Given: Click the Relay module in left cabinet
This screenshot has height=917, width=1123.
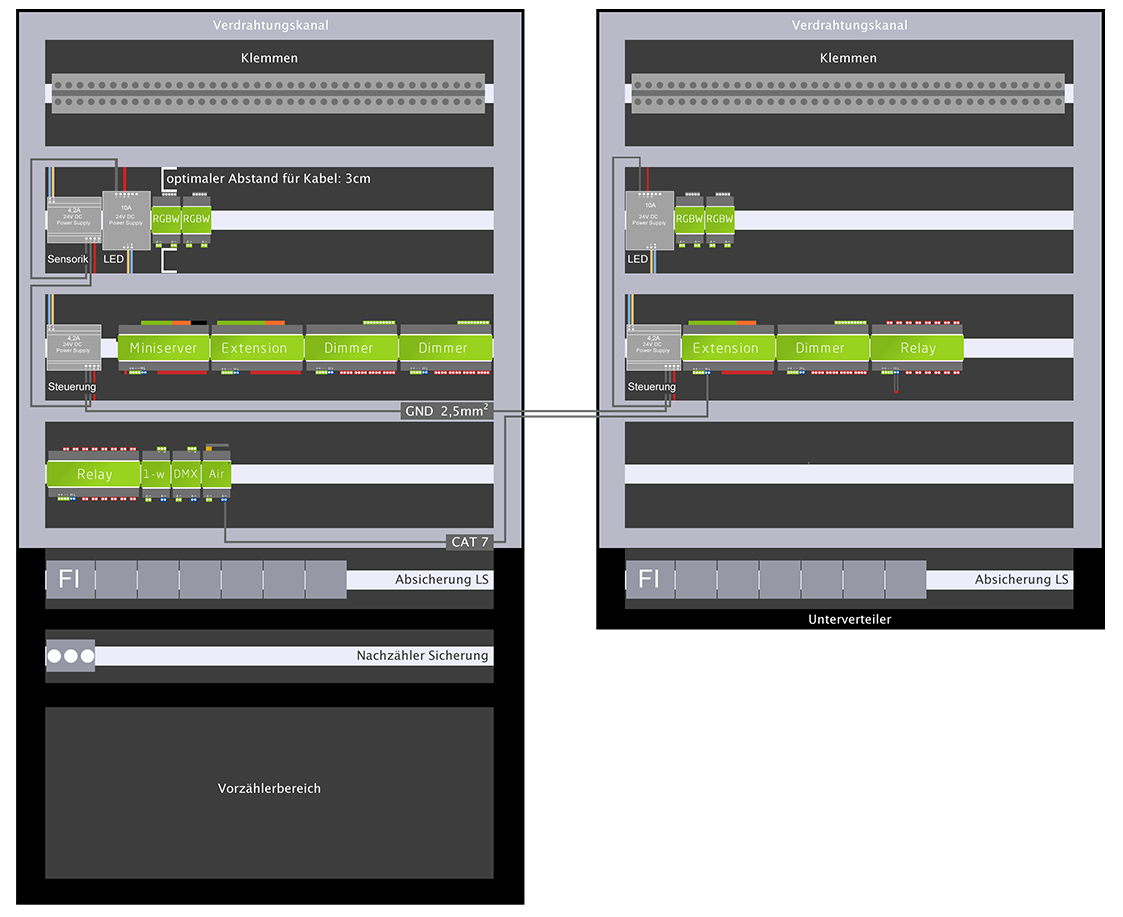Looking at the screenshot, I should point(93,474).
